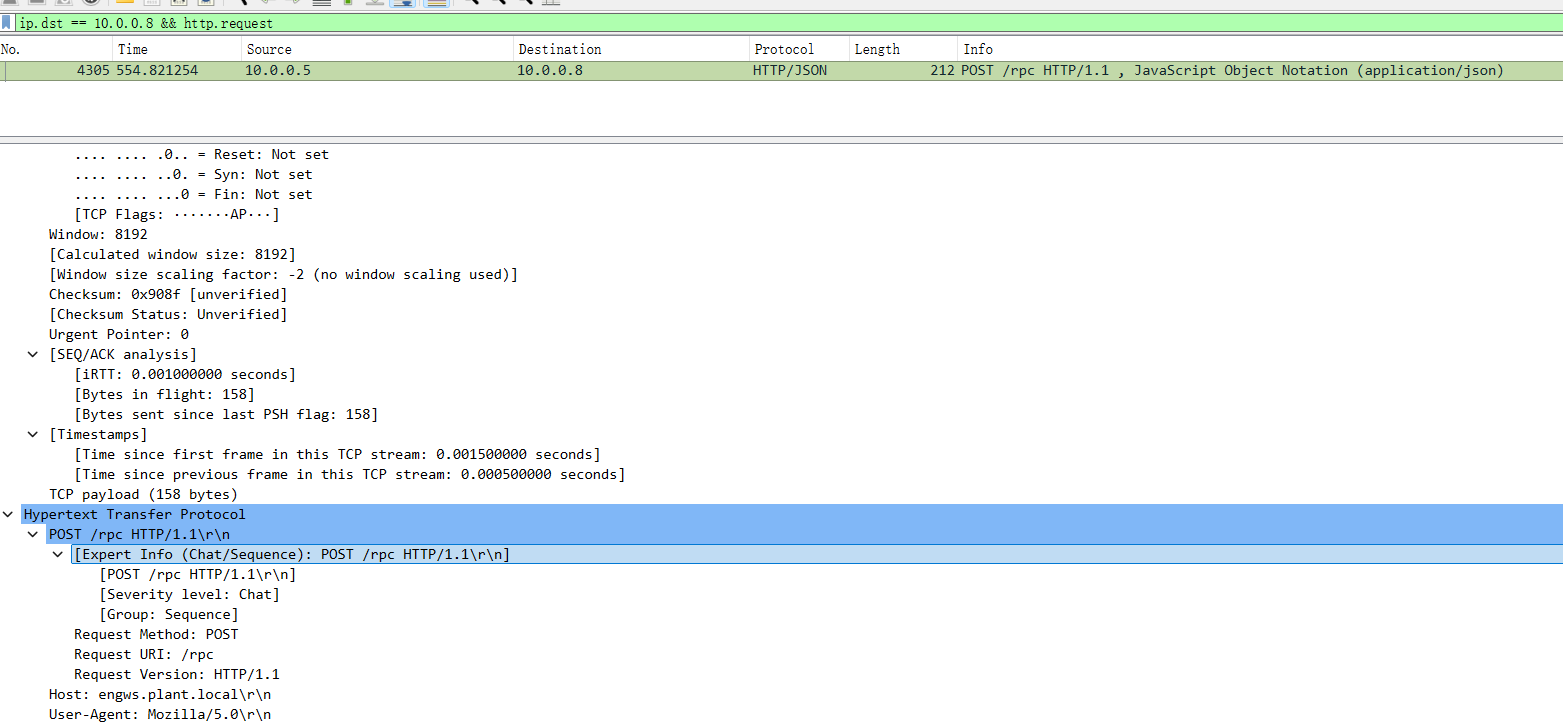
Task: Select the Host: engws.plant.local line
Action: (160, 694)
